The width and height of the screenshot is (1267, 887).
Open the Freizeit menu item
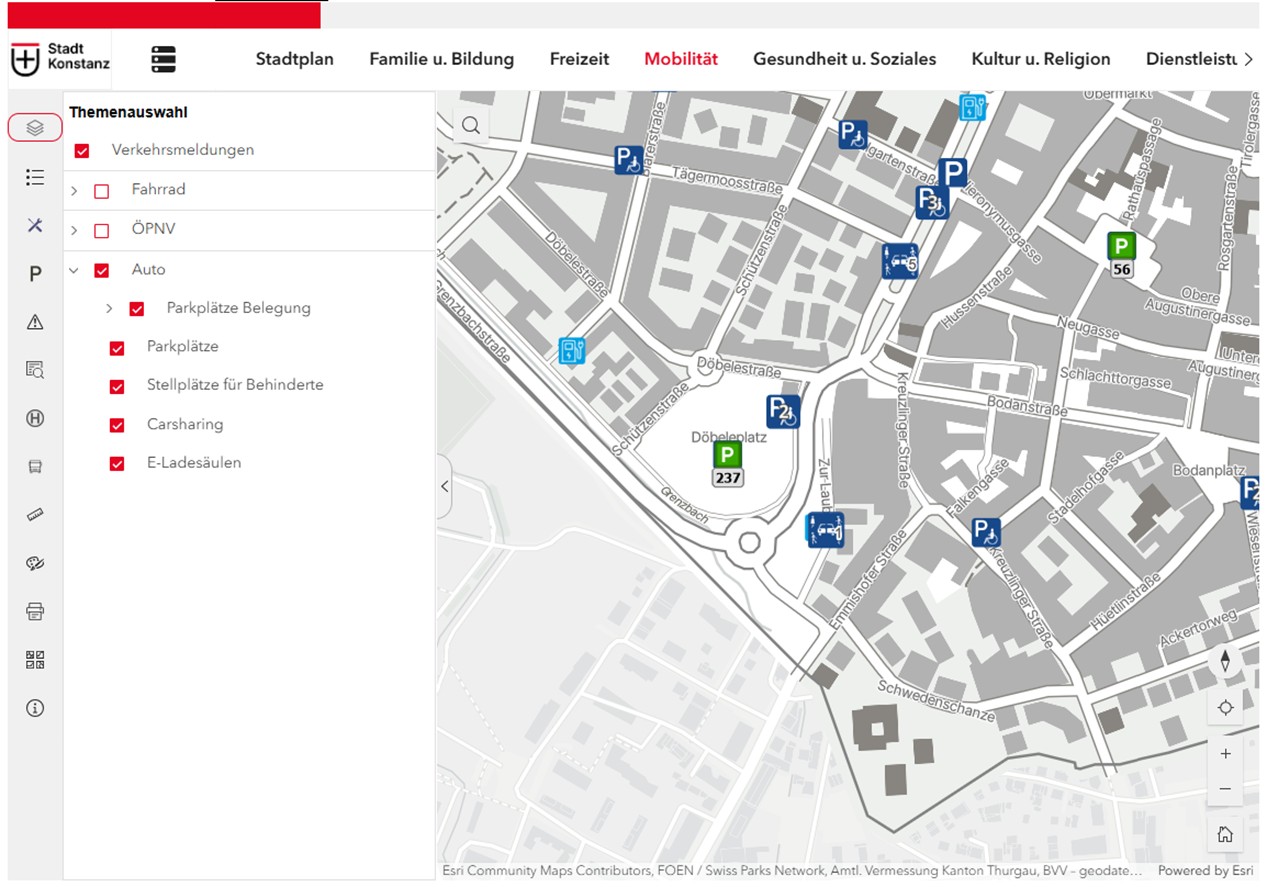coord(579,59)
